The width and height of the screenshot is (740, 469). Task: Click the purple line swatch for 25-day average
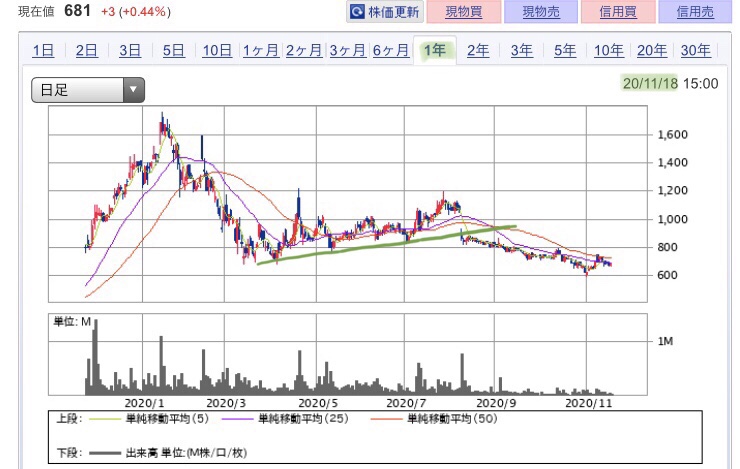(x=237, y=419)
